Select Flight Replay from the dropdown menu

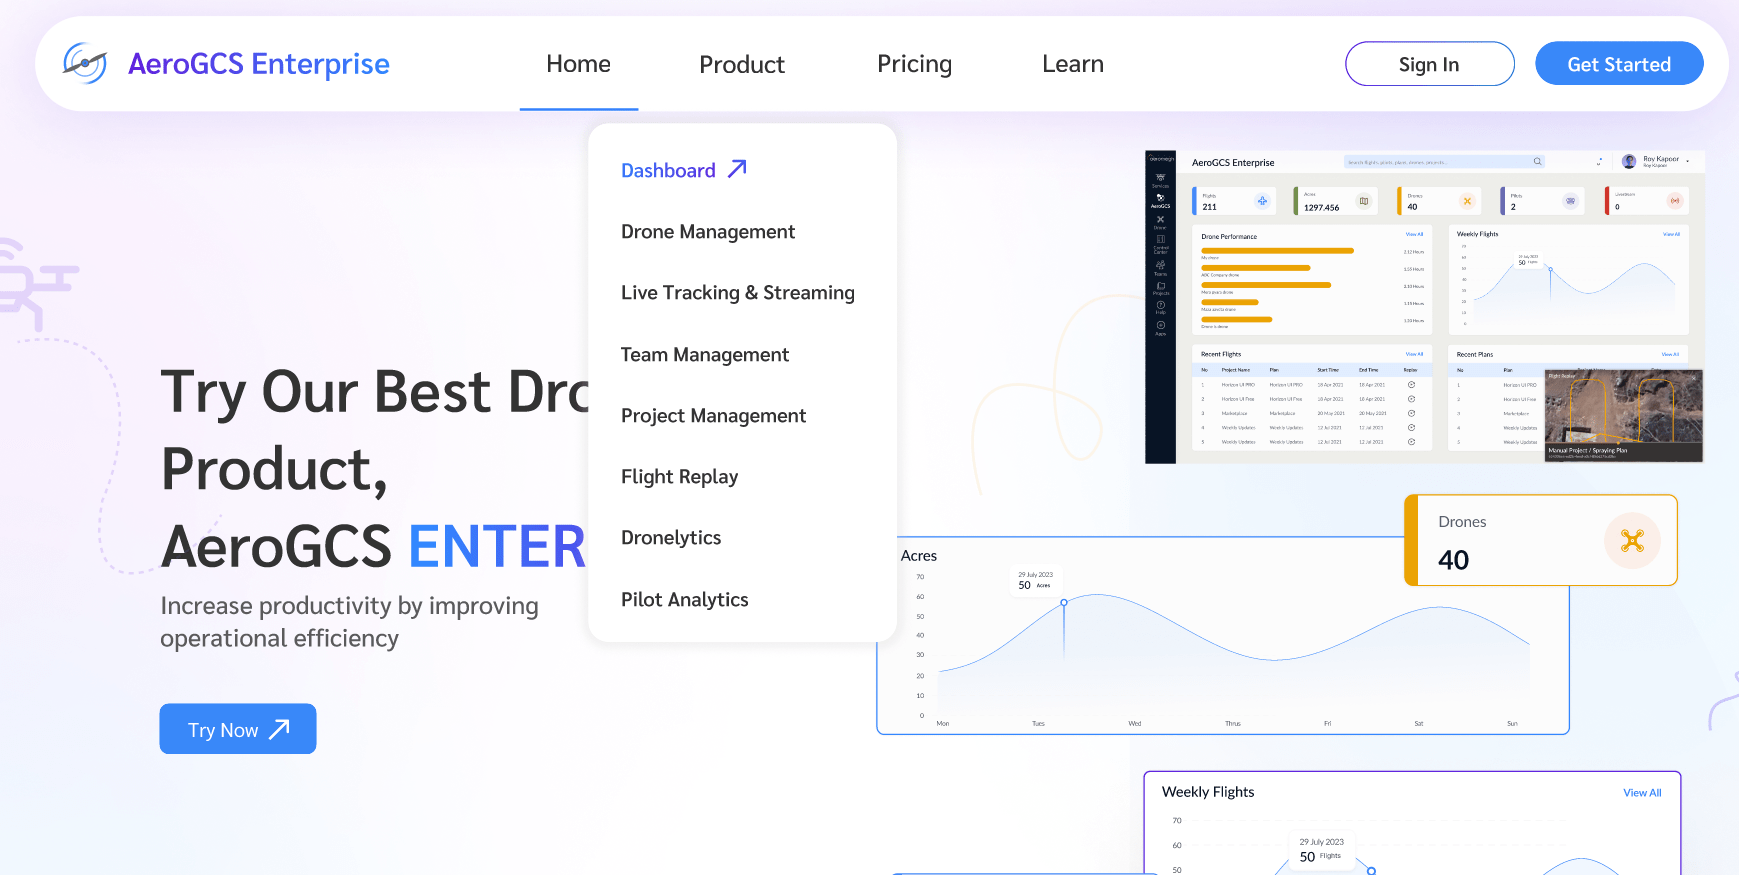(x=680, y=477)
